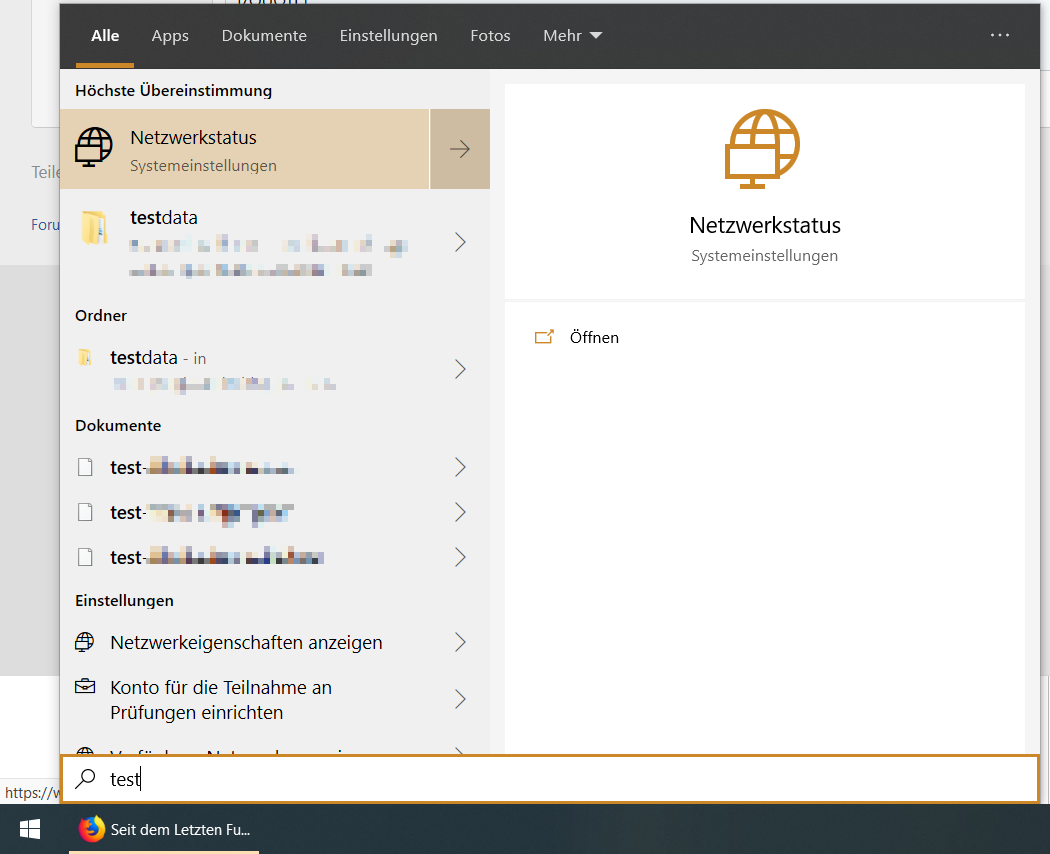Click into the search box containing test
Viewport: 1050px width, 854px height.
(x=550, y=779)
